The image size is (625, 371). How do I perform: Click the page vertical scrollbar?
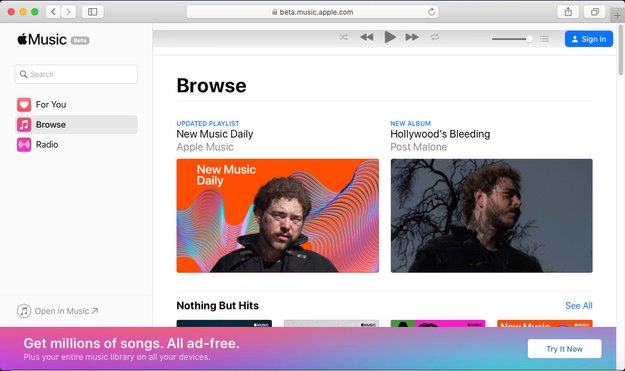(621, 50)
